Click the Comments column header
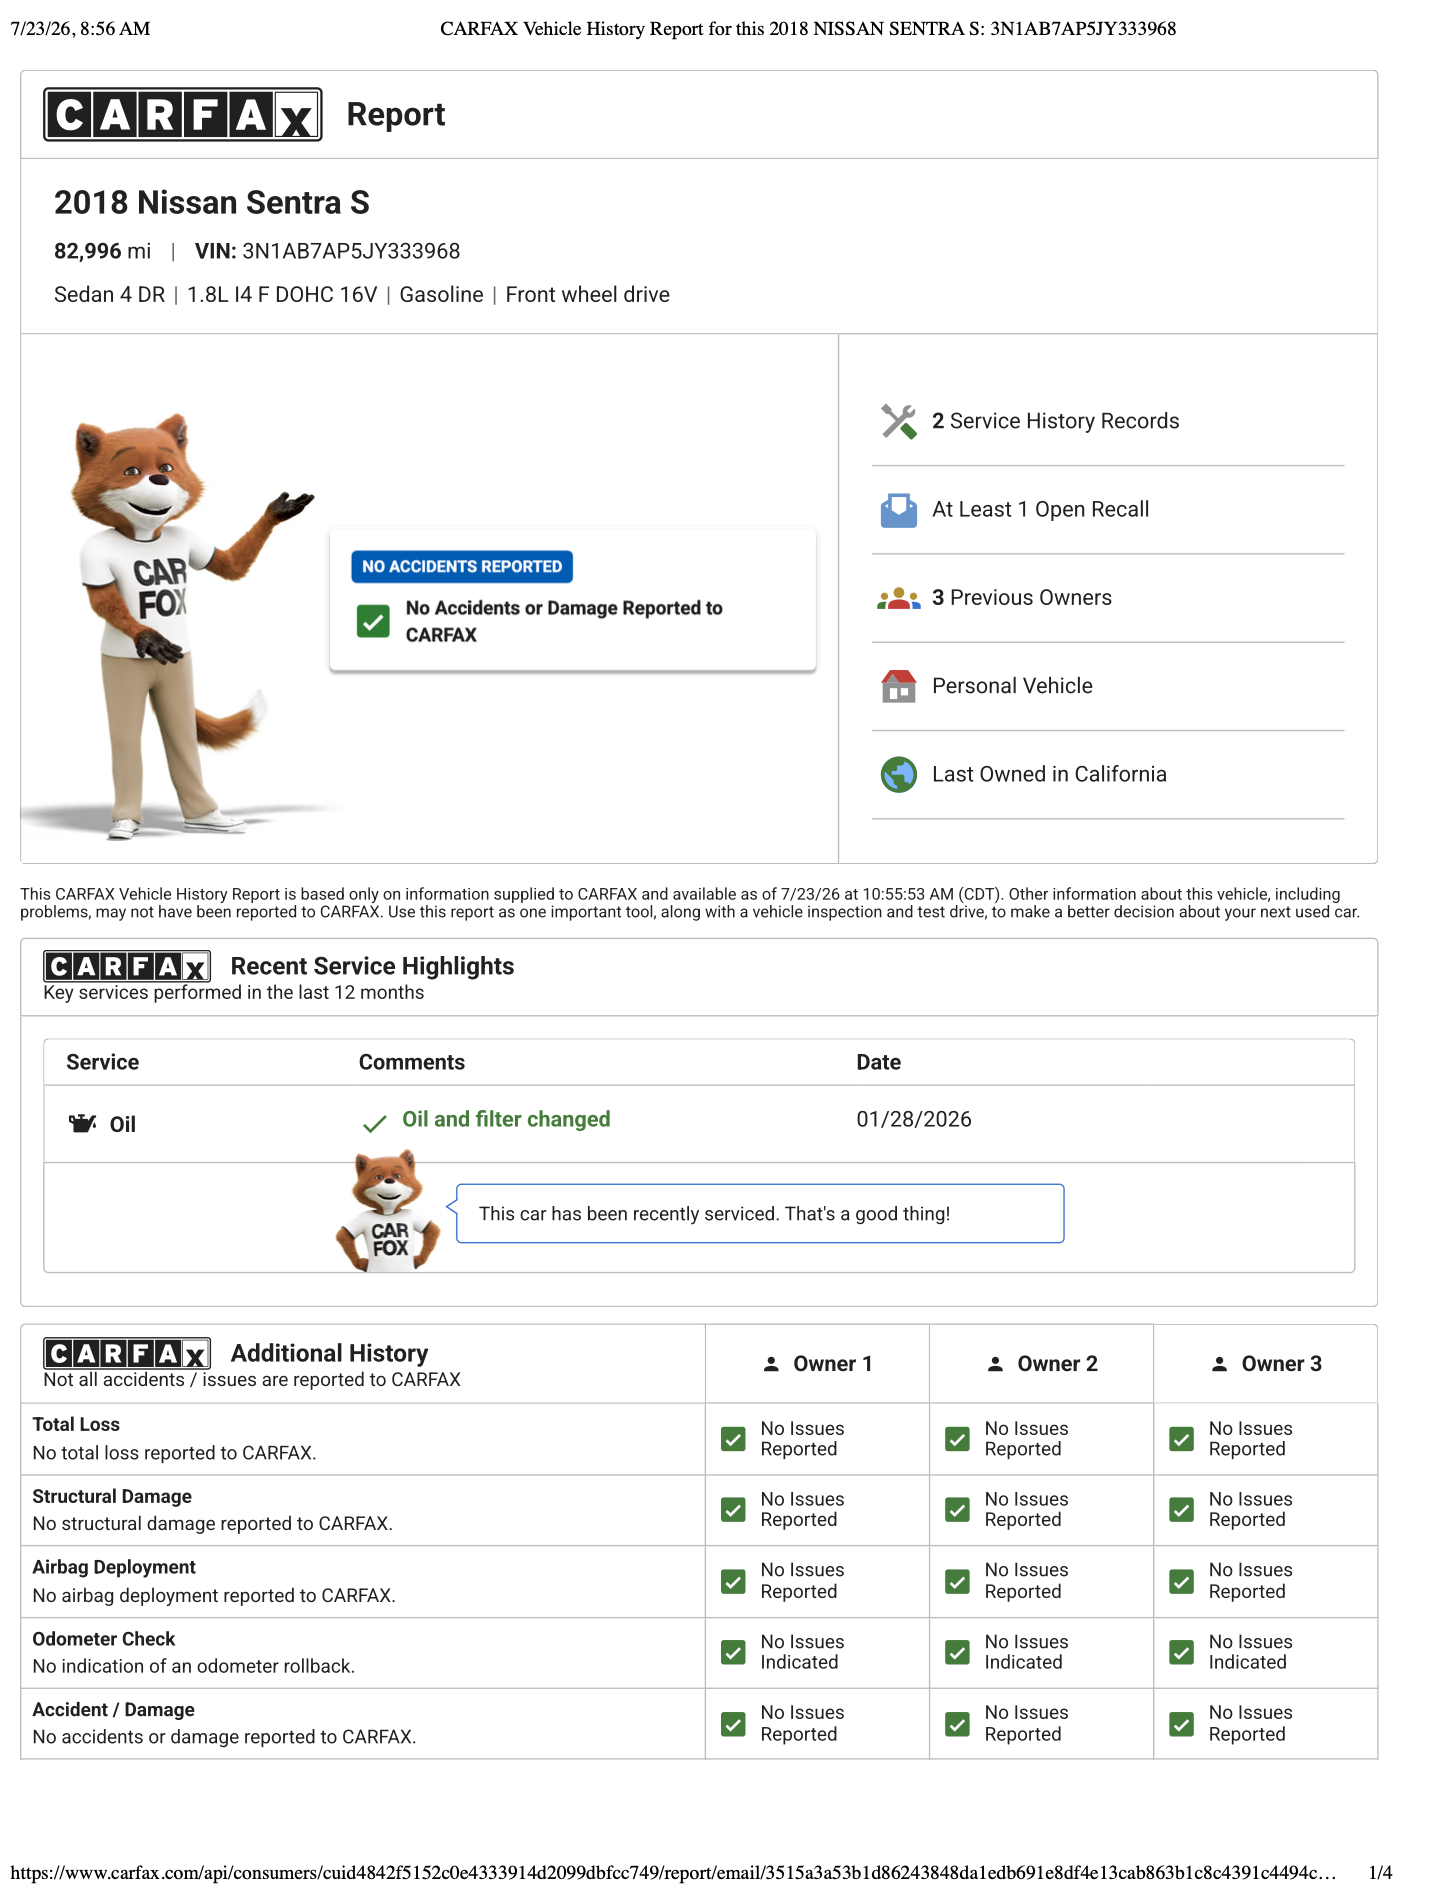 pyautogui.click(x=412, y=1062)
